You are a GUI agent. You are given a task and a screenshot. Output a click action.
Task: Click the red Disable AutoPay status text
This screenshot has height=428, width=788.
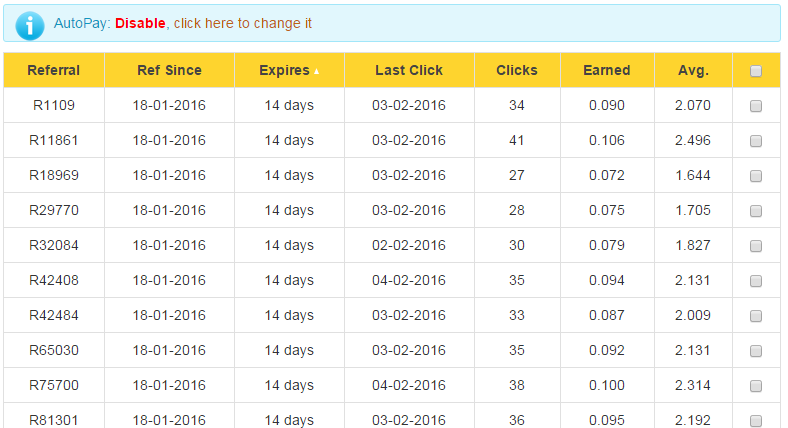pos(140,23)
